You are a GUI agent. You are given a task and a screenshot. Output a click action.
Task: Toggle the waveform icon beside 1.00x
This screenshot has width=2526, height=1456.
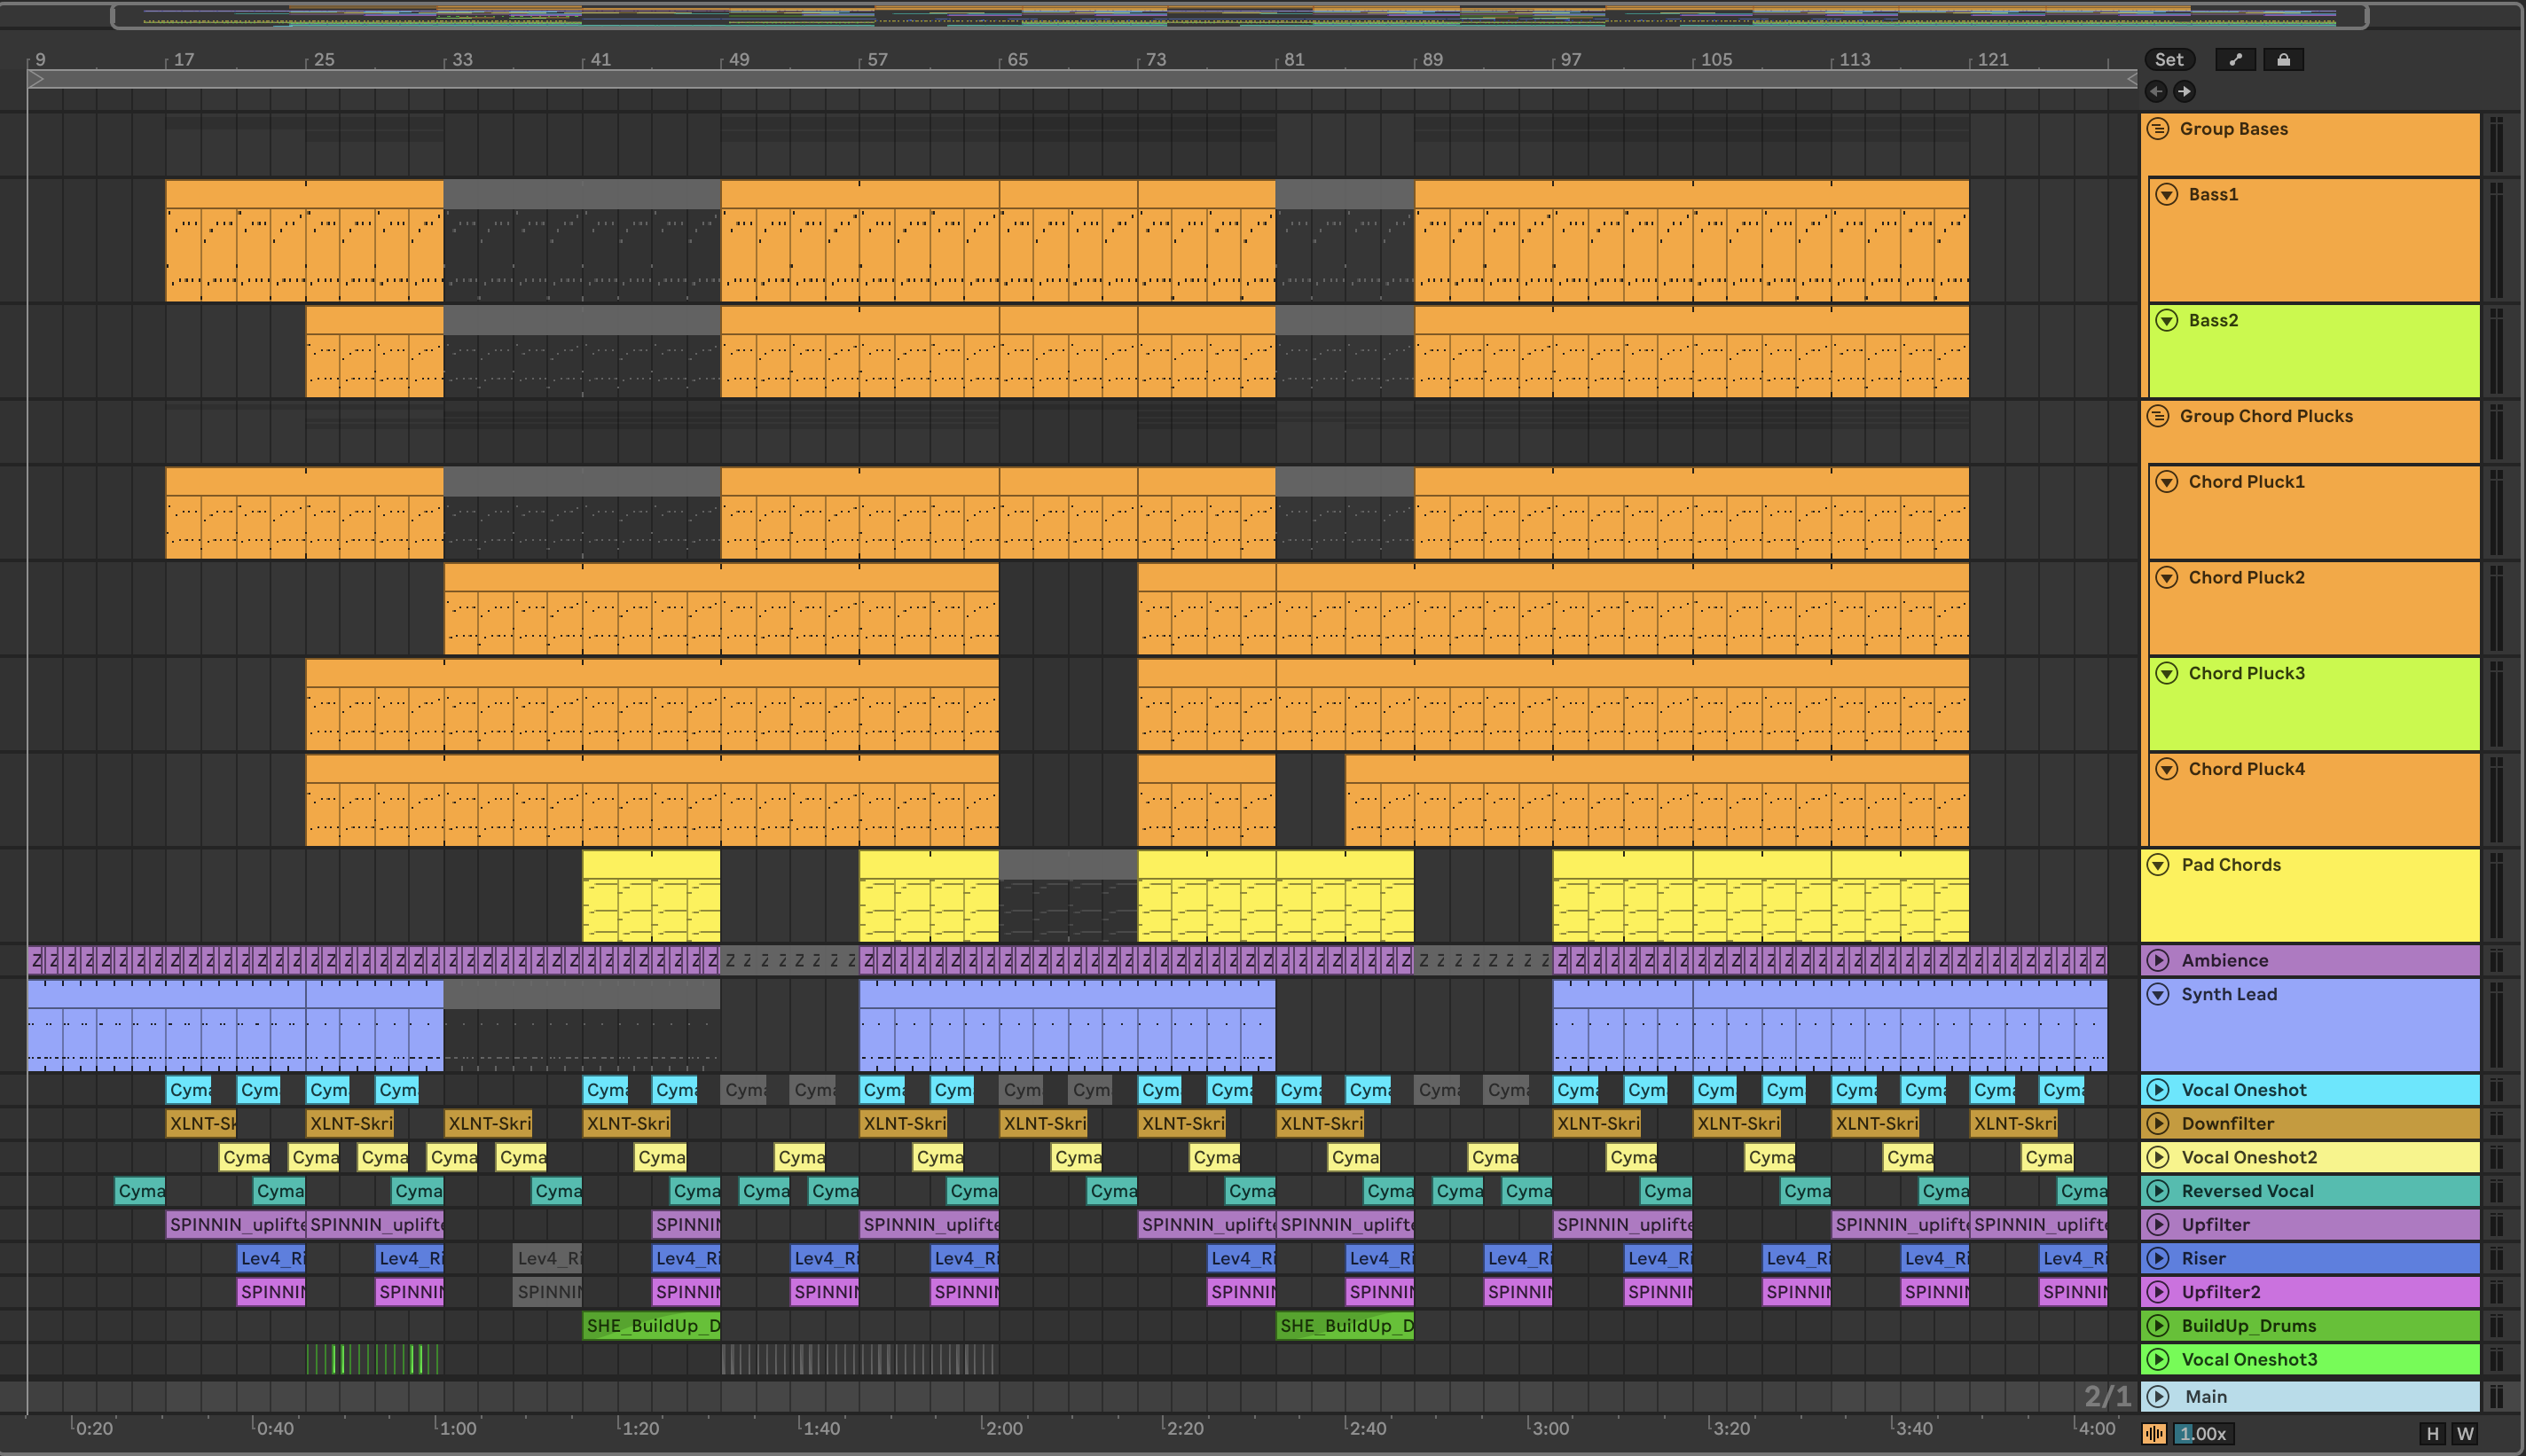point(2154,1434)
